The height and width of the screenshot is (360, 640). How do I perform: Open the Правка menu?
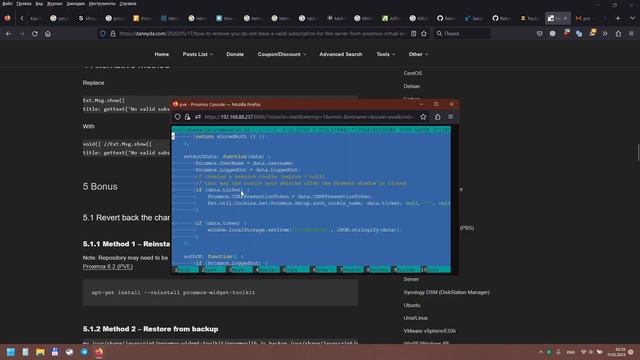point(24,4)
